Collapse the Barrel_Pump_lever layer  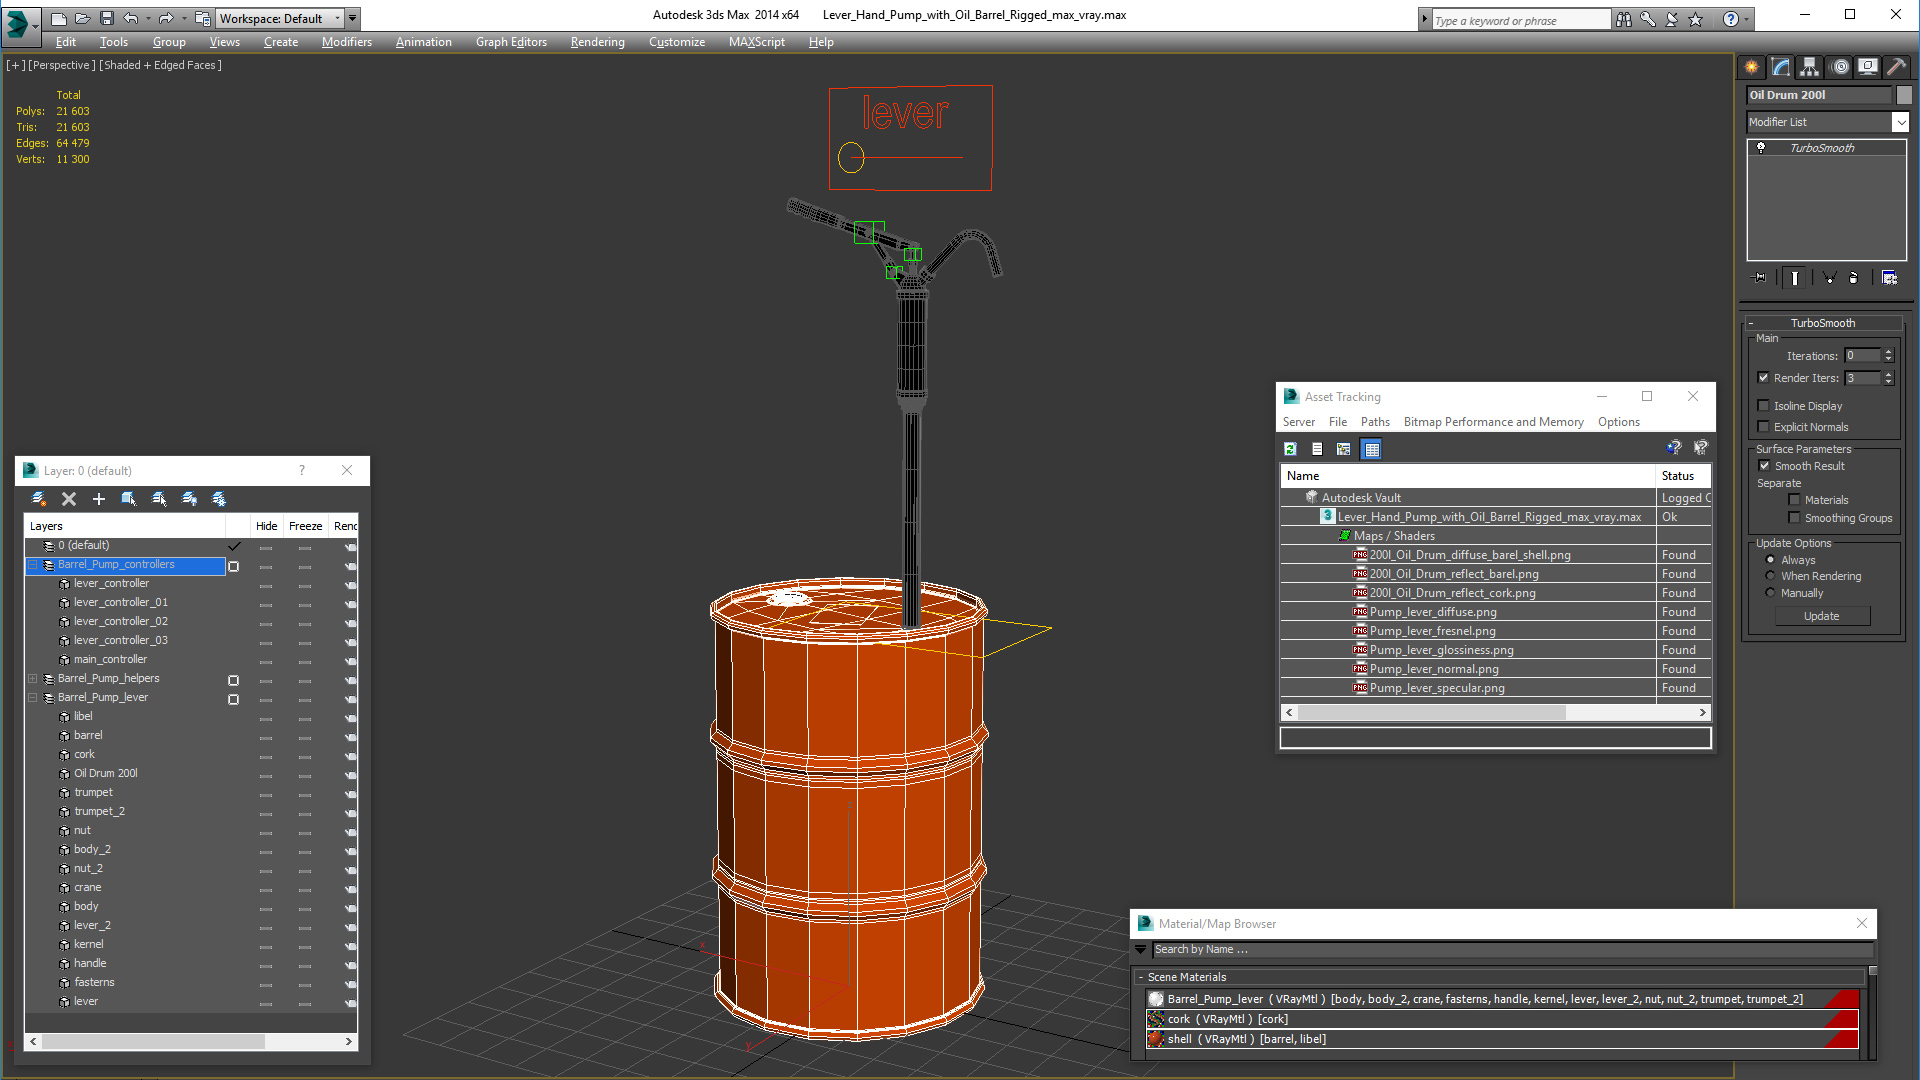33,698
